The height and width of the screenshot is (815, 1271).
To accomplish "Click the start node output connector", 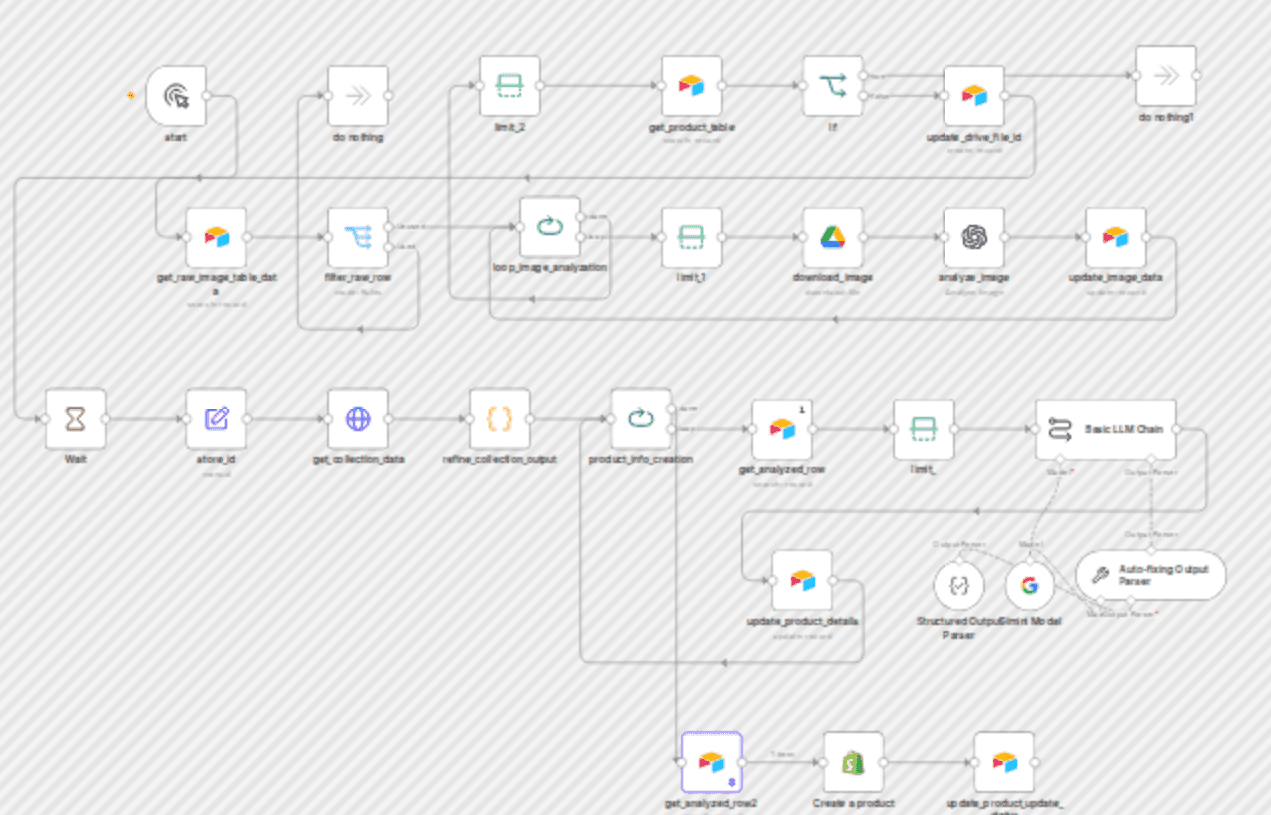I will point(207,96).
